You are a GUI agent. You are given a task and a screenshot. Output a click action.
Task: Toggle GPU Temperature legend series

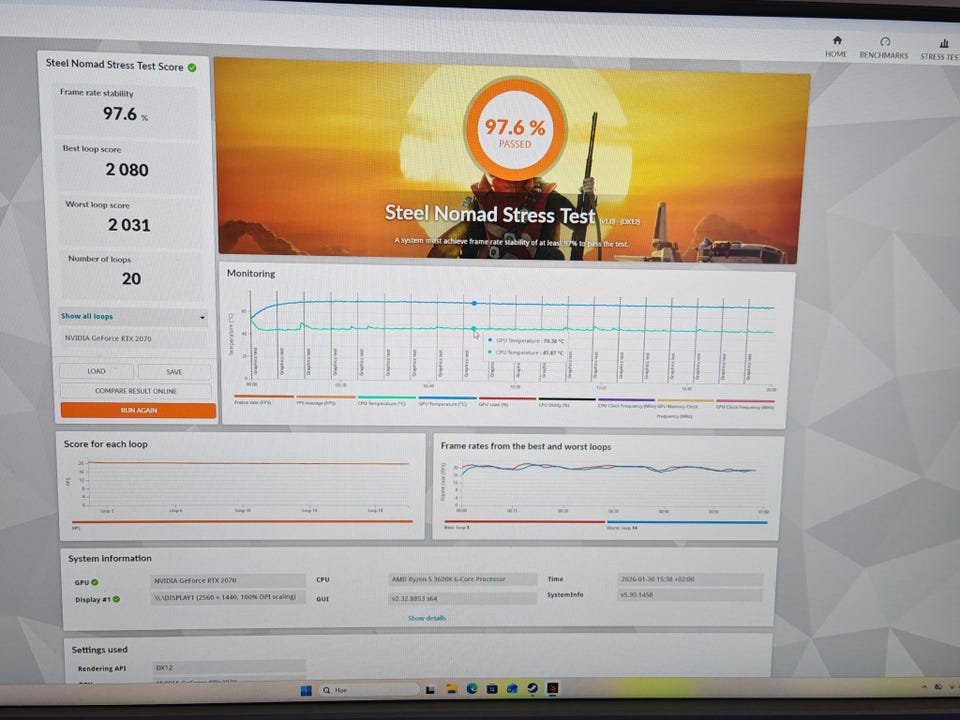coord(447,402)
